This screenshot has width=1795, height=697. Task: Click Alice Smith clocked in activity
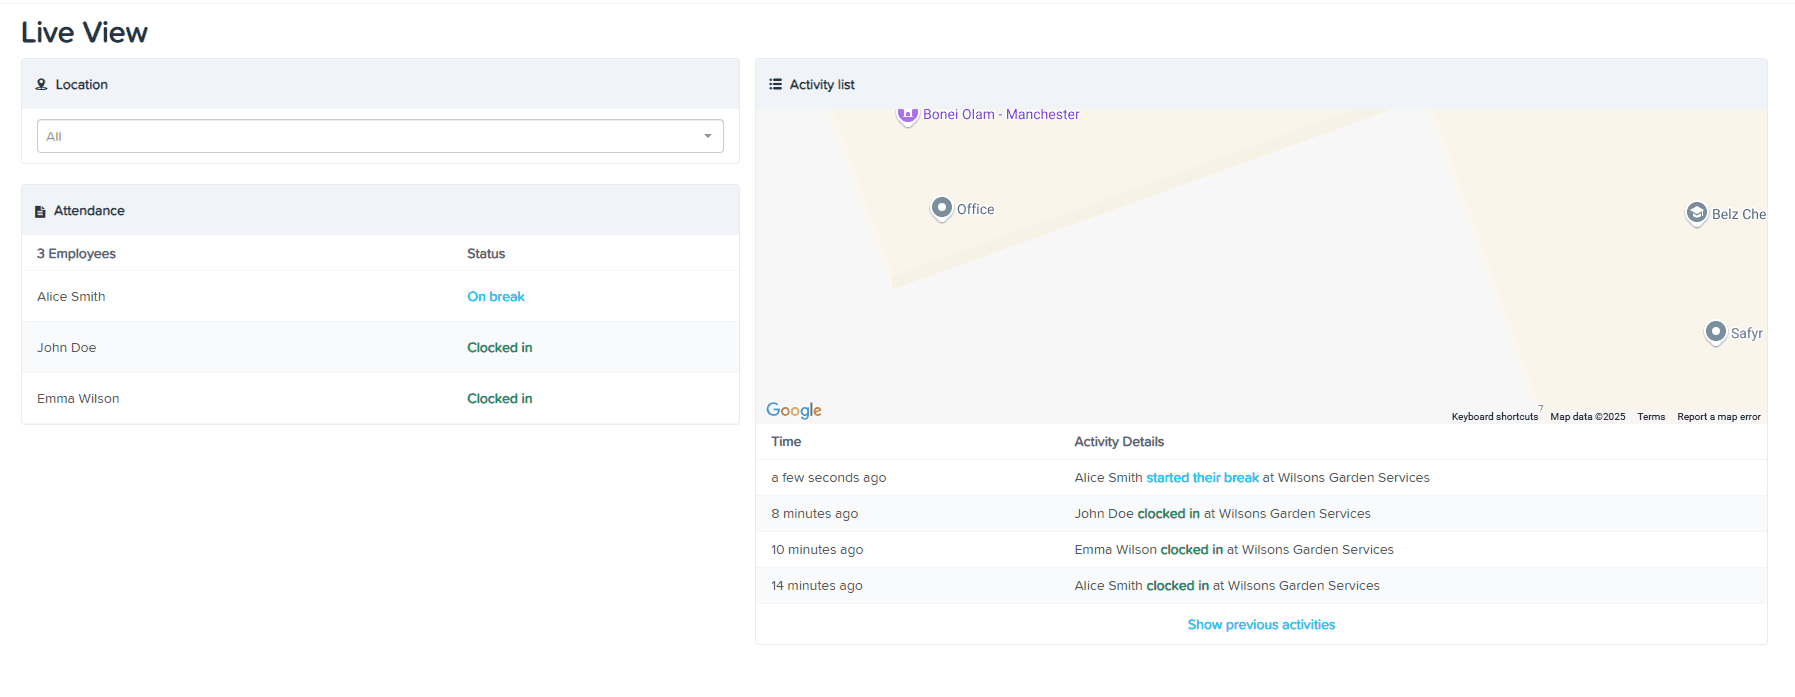pos(1227,586)
